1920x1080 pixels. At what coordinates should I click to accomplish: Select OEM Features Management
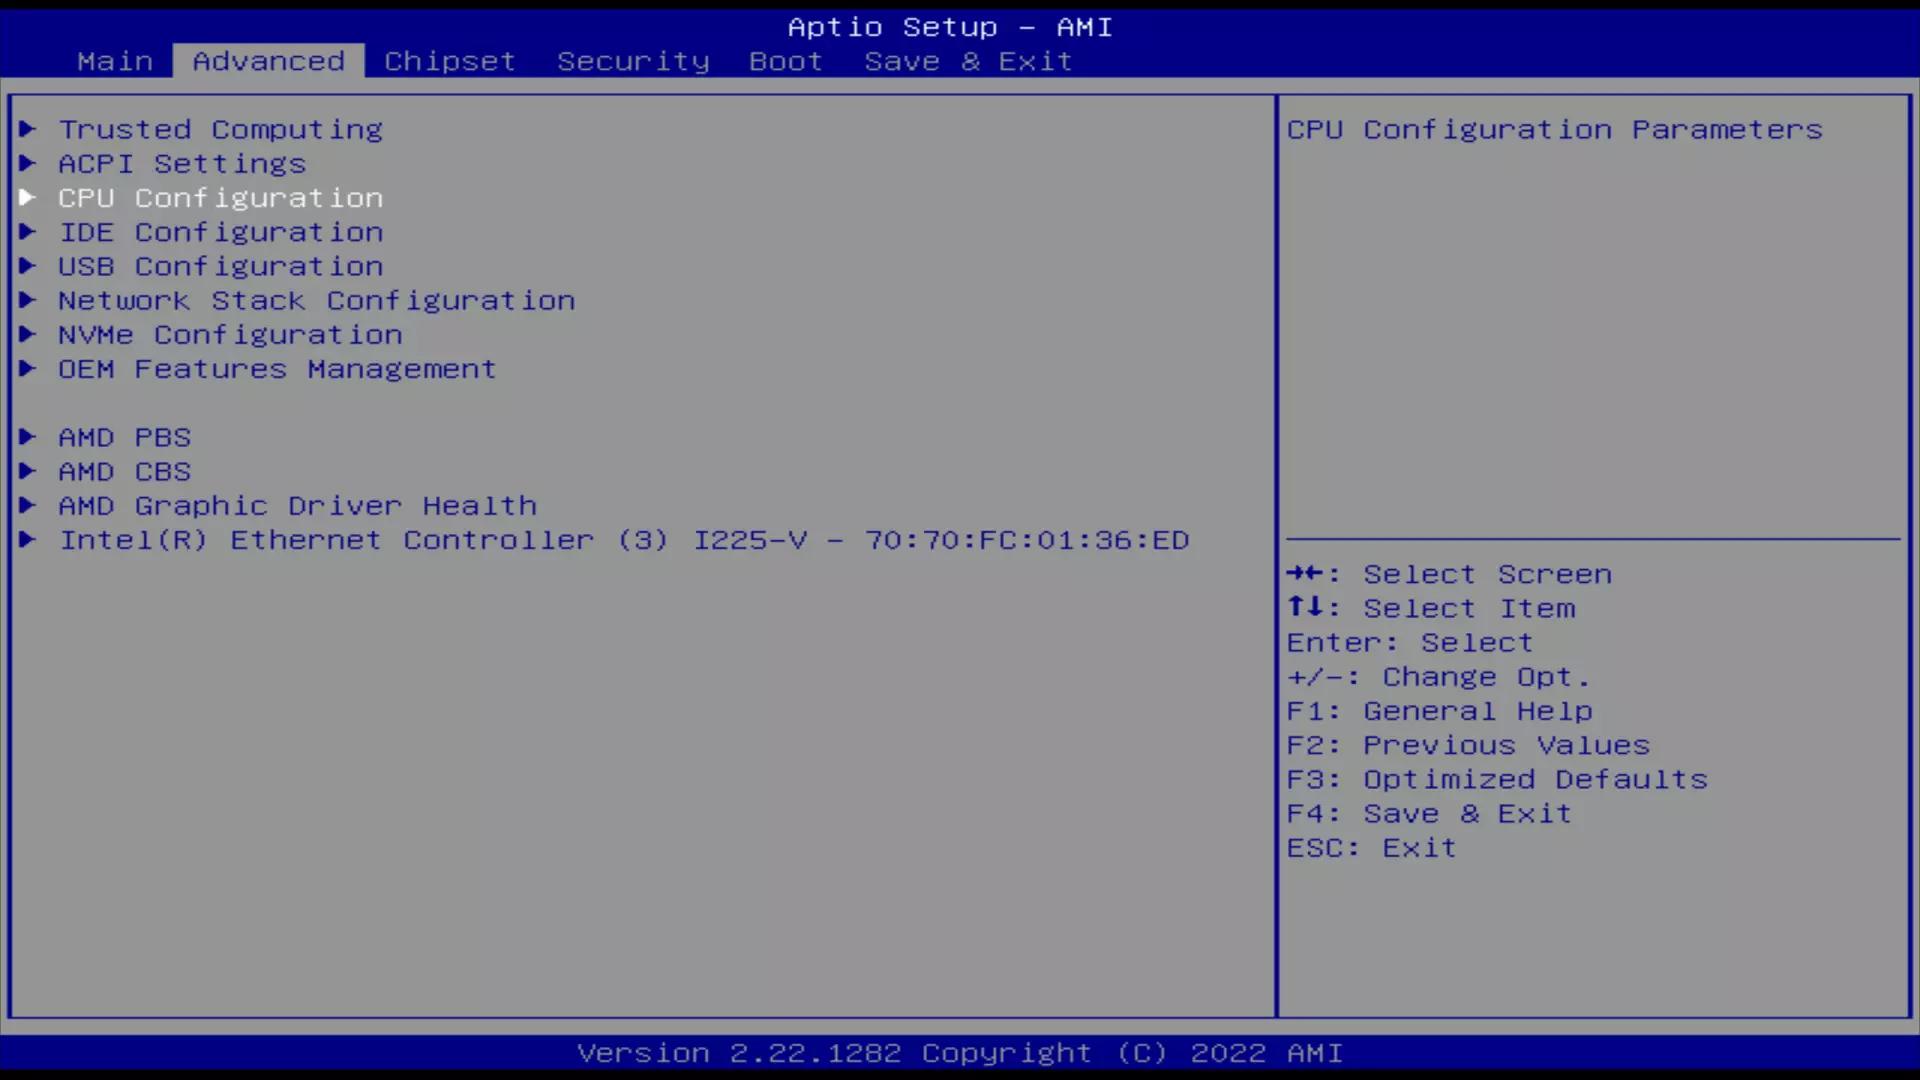(x=276, y=368)
